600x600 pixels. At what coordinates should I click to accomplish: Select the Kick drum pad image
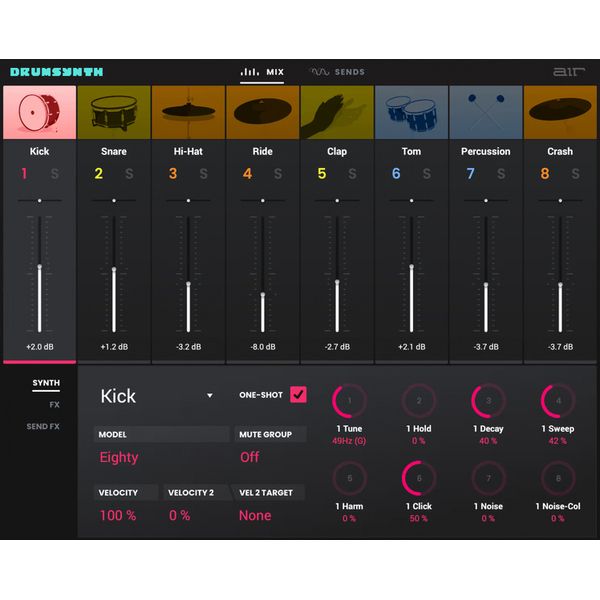point(39,112)
